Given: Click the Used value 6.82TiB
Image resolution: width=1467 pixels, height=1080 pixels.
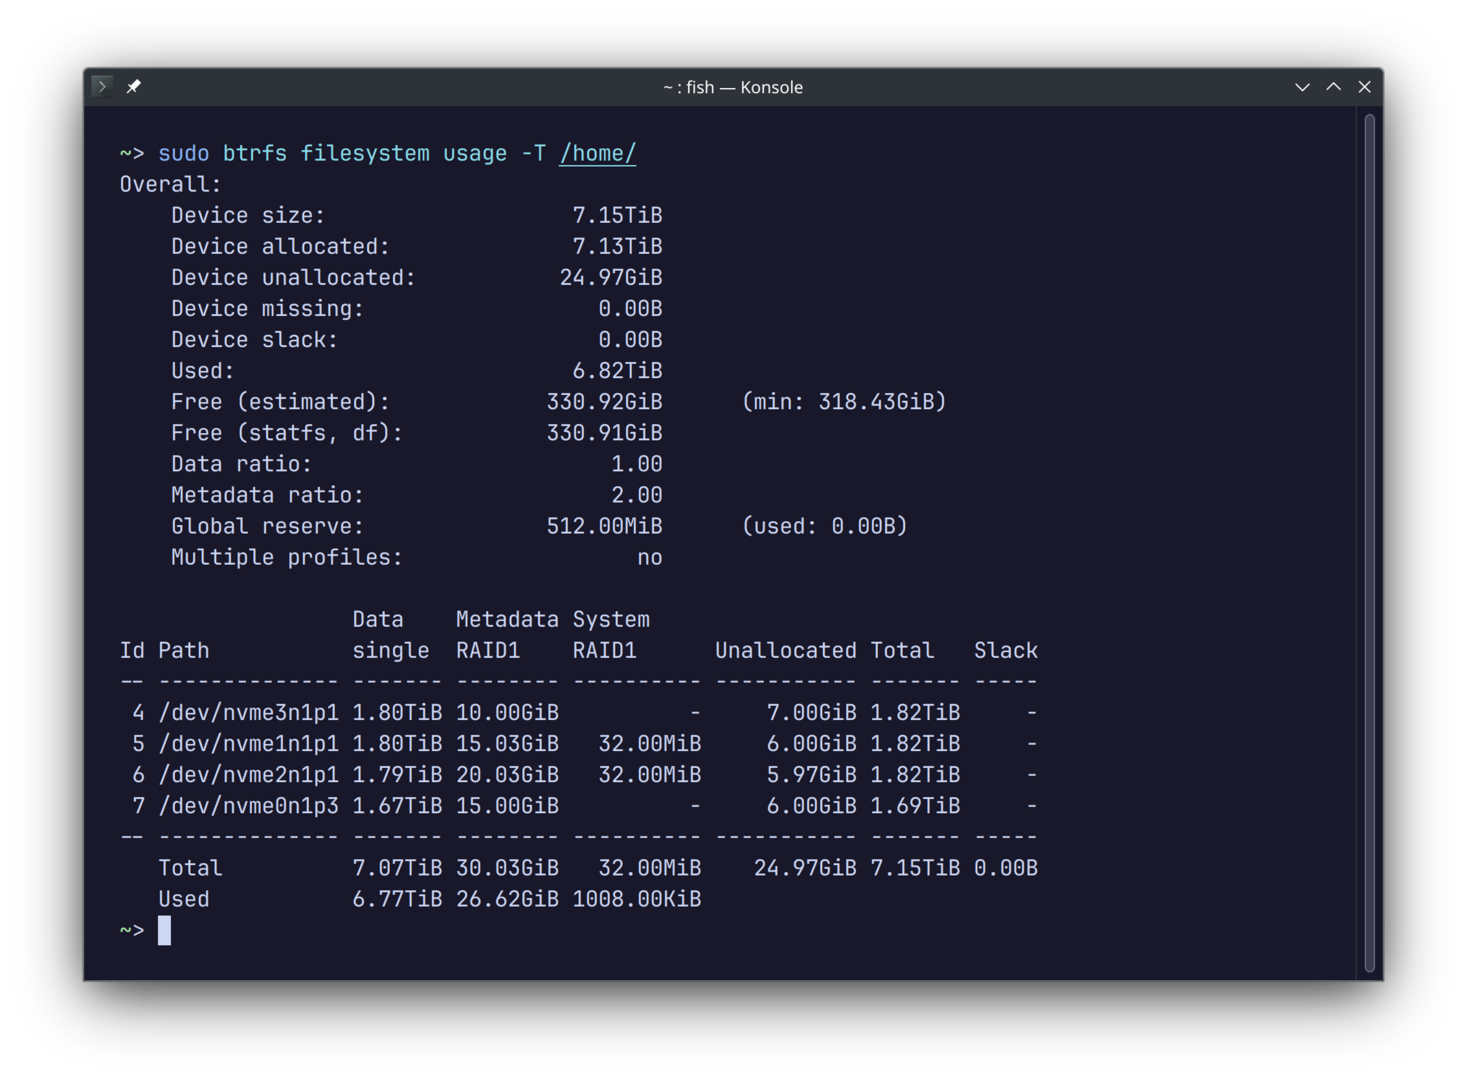Looking at the screenshot, I should tap(618, 370).
